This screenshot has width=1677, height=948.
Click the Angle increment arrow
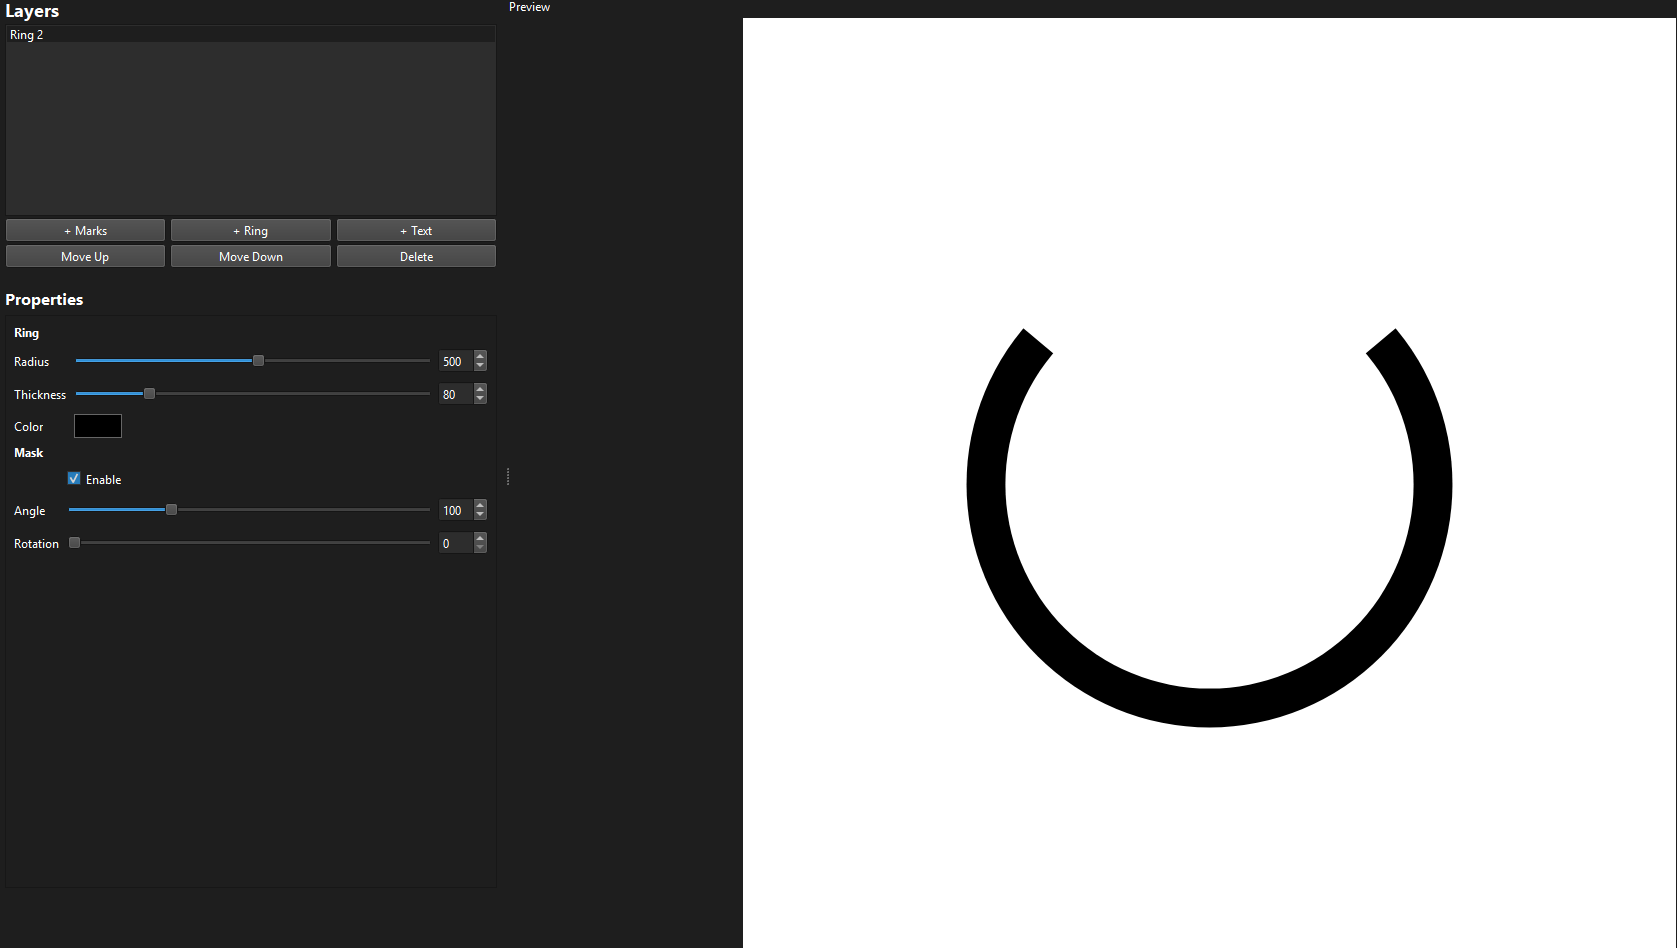[480, 505]
